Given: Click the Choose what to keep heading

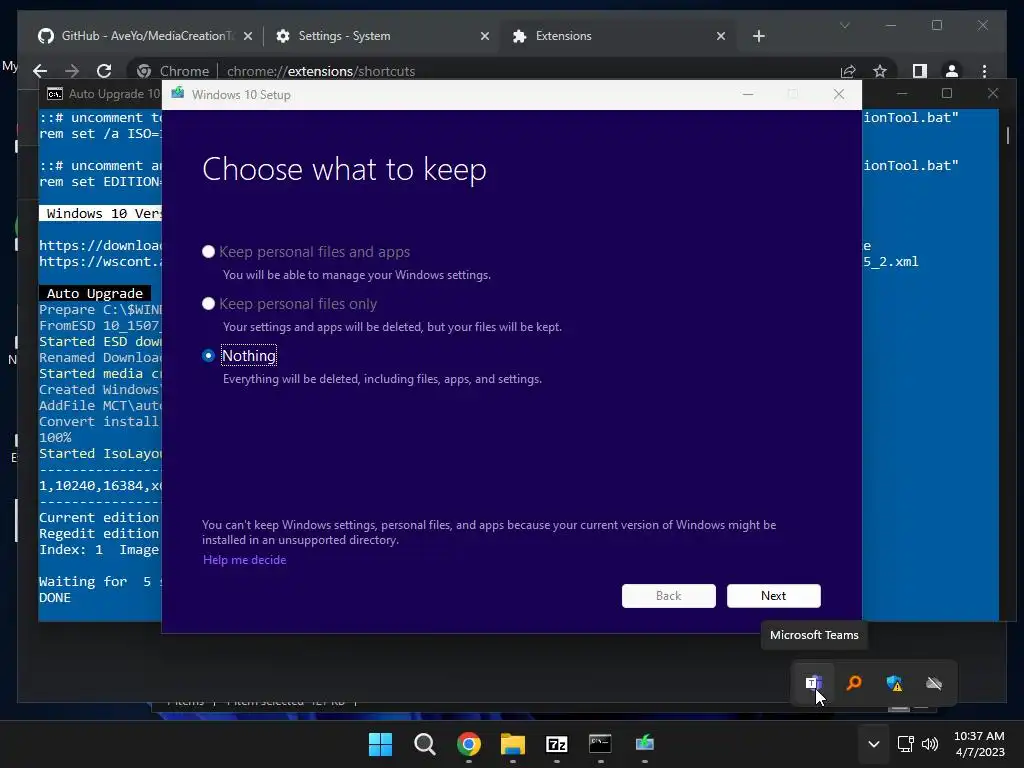Looking at the screenshot, I should pos(344,170).
